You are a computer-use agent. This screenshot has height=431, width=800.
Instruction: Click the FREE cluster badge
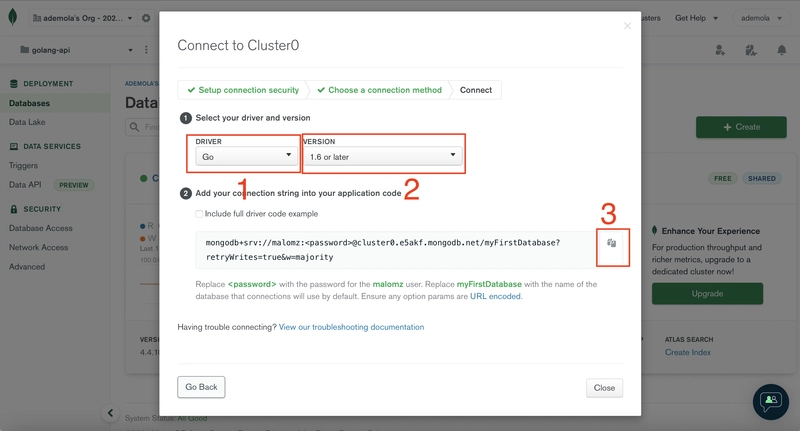[722, 179]
